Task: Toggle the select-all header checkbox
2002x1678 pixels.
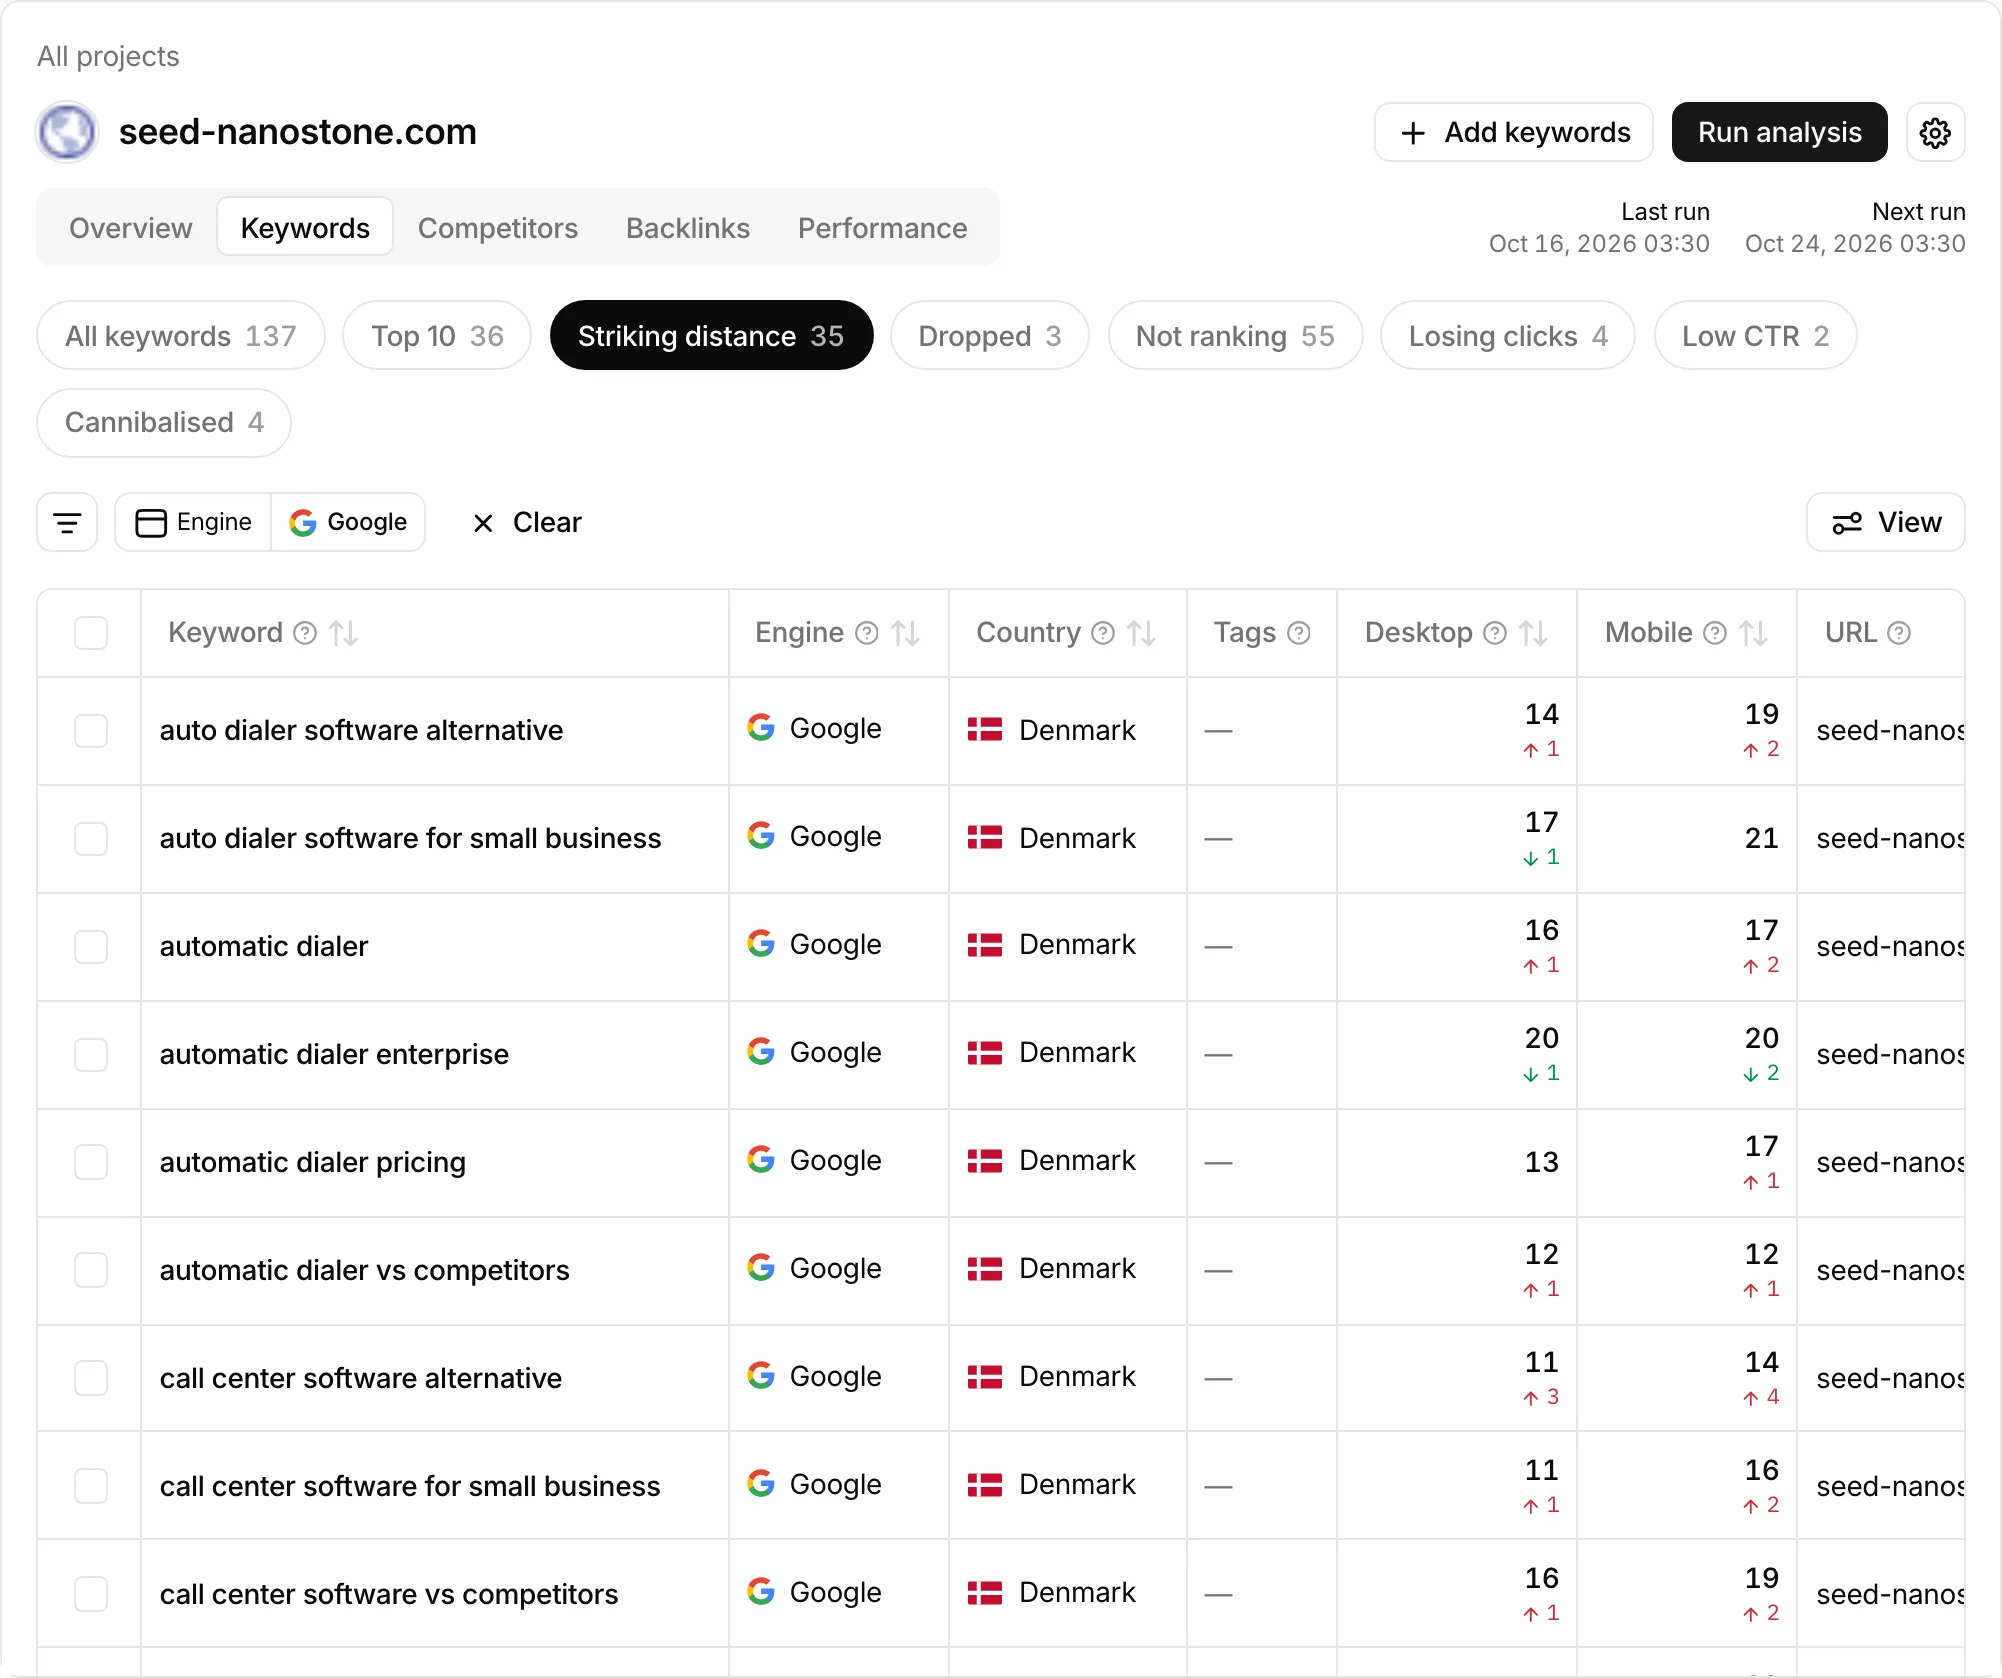Action: (x=91, y=633)
